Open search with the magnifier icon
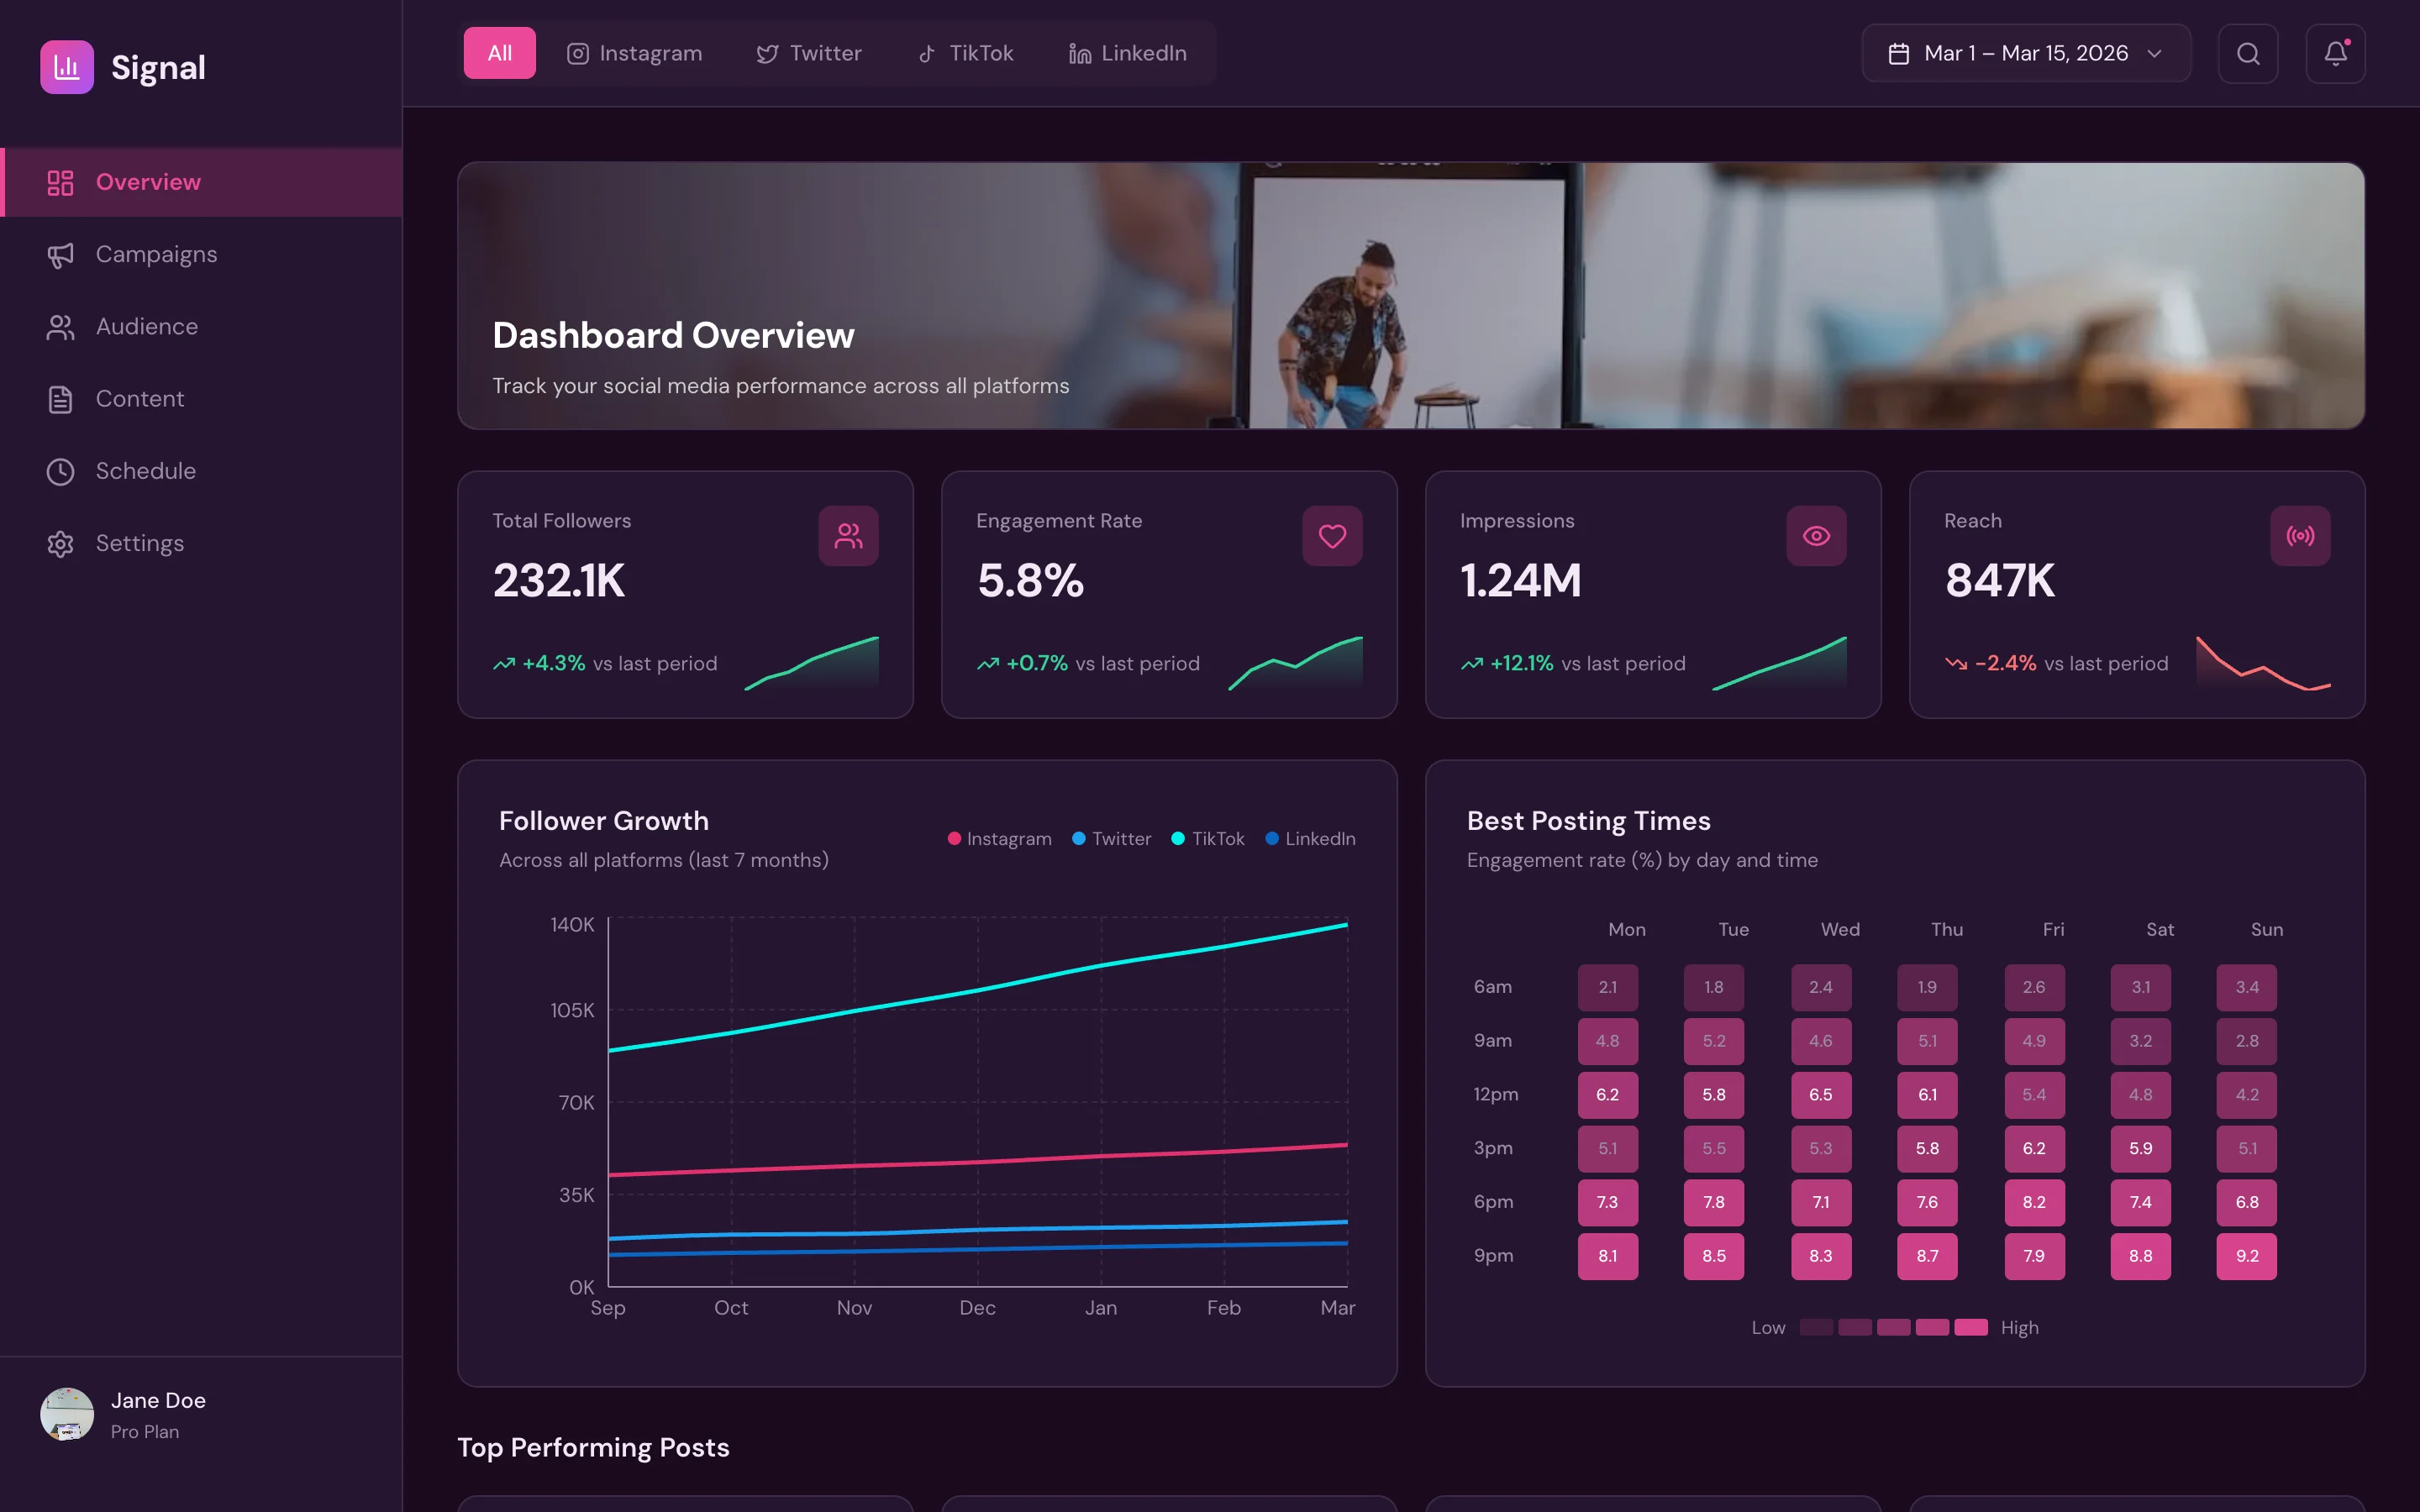 2247,53
